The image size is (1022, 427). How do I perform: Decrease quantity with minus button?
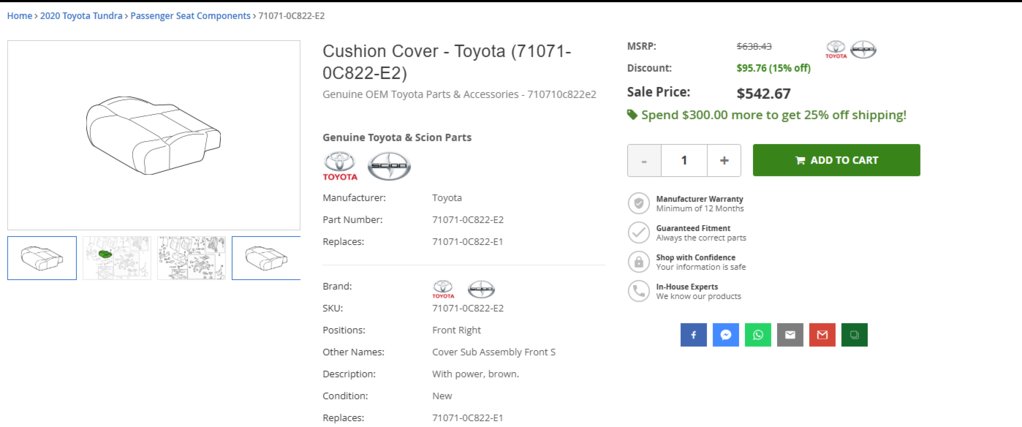point(644,160)
